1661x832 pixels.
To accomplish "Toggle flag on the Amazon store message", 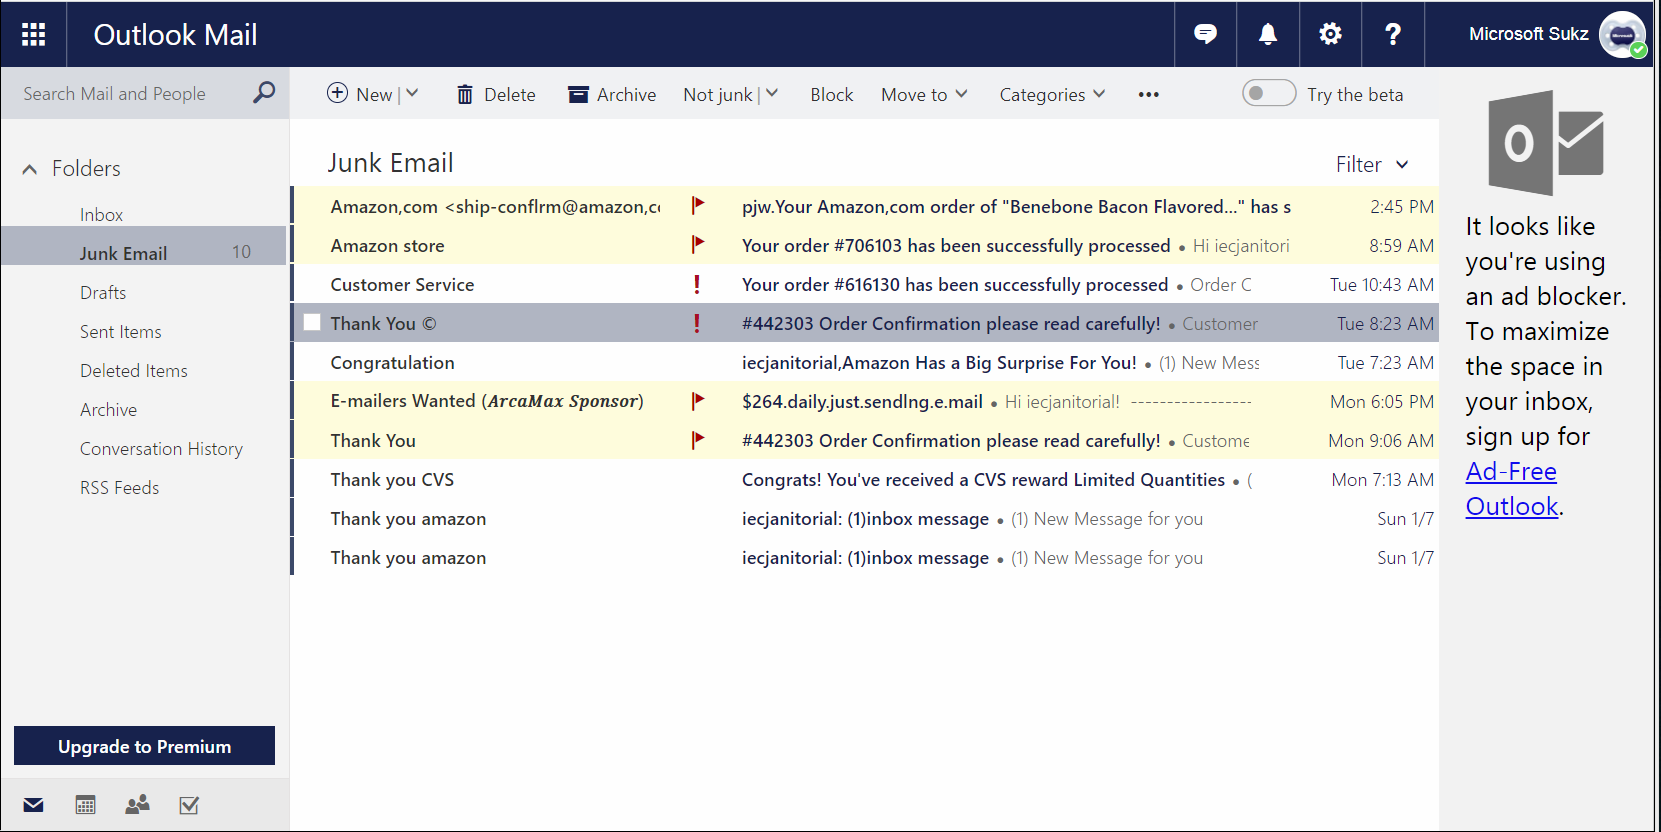I will (x=698, y=244).
